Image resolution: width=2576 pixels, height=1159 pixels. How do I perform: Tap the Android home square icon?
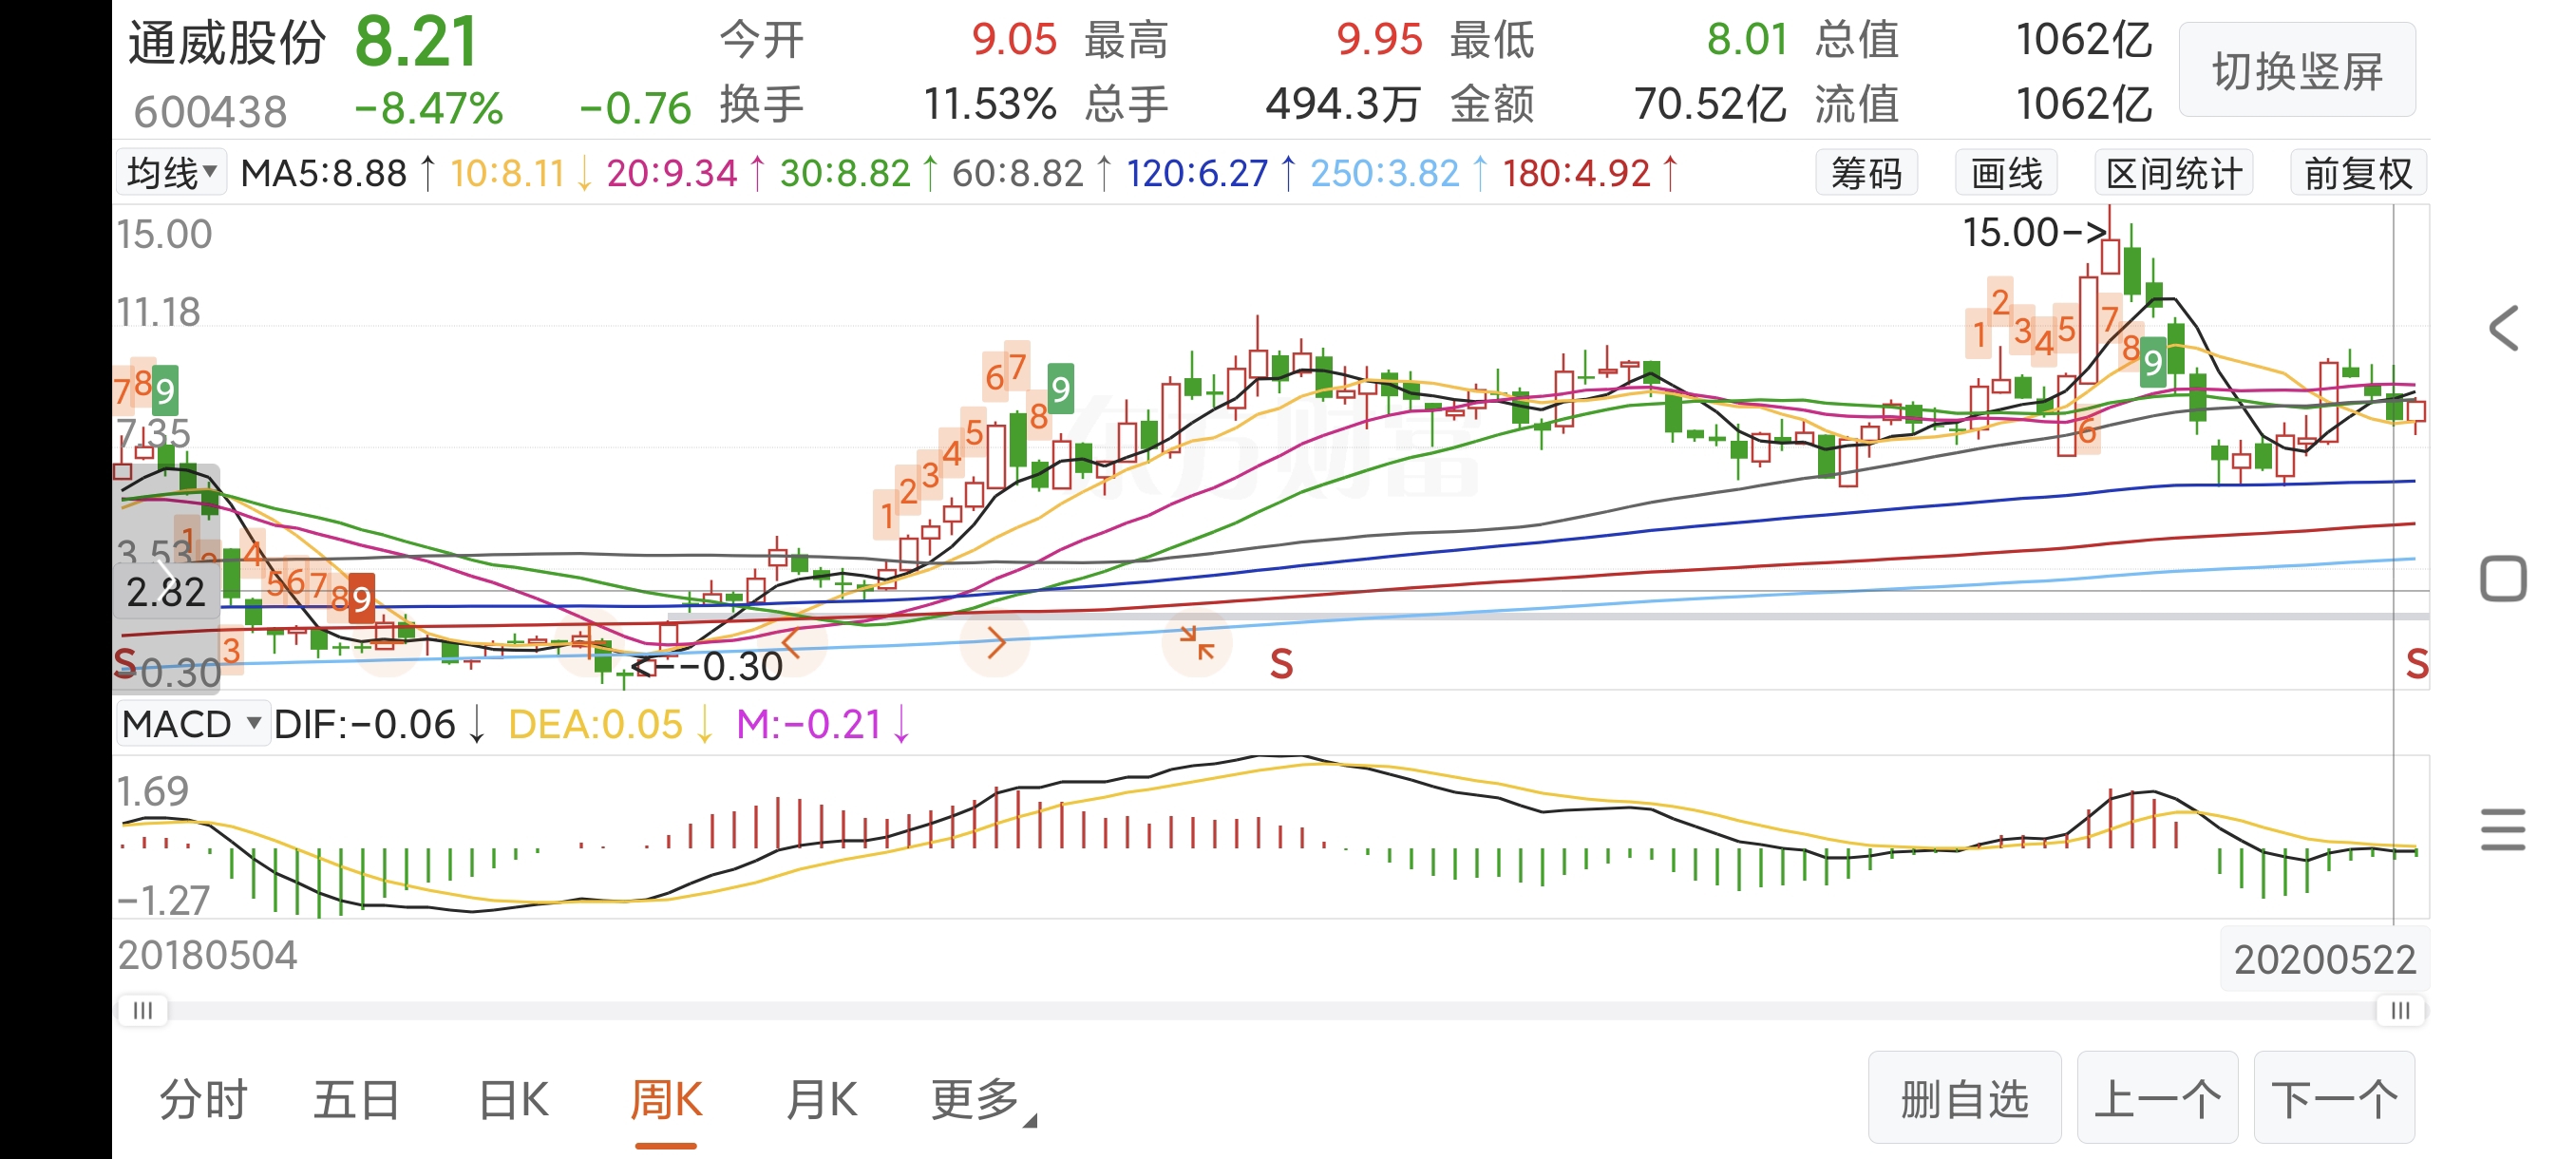point(2502,579)
